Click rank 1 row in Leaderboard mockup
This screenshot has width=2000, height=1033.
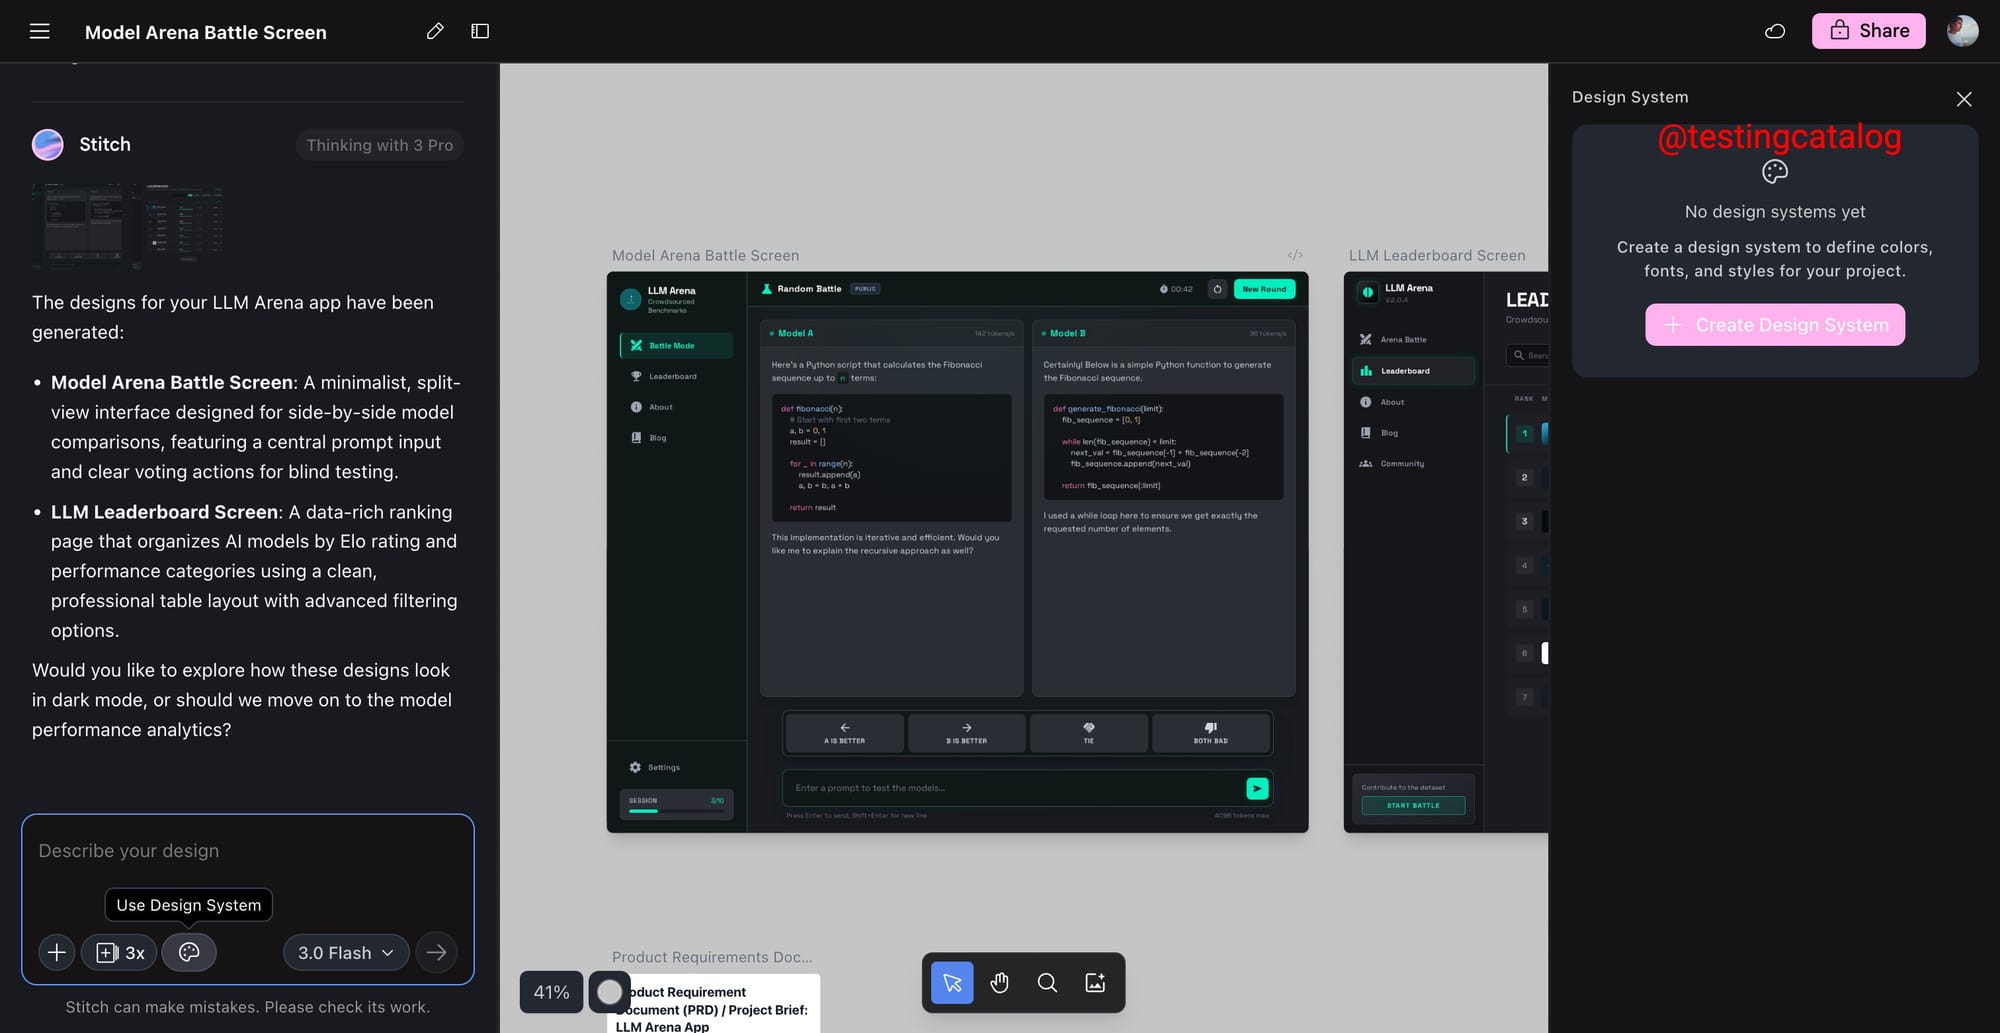click(1527, 433)
